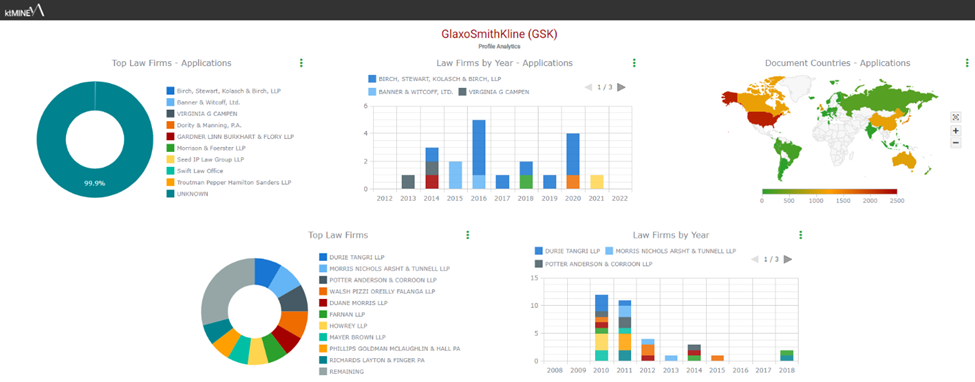The height and width of the screenshot is (382, 975).
Task: Toggle MAYER BROWN LLP legend entry
Action: 352,337
